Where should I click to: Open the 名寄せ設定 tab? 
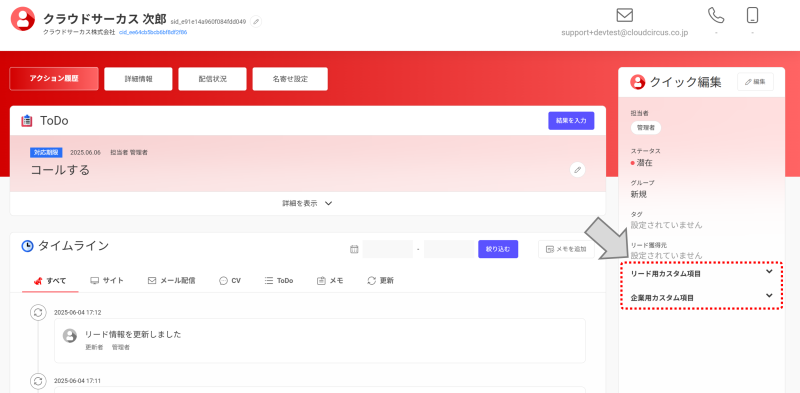tap(290, 79)
